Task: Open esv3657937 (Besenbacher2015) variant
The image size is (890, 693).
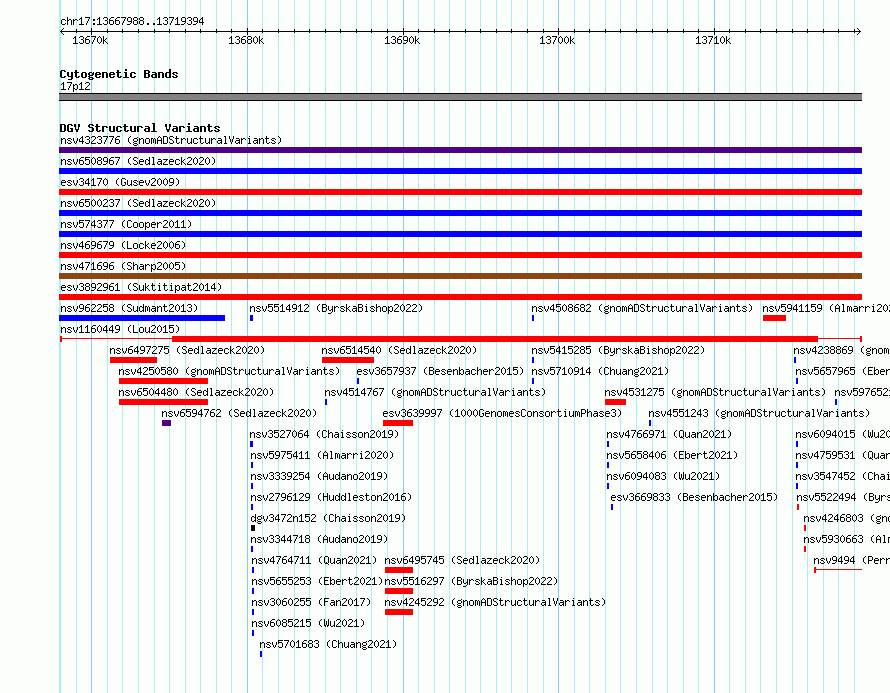Action: pos(440,371)
